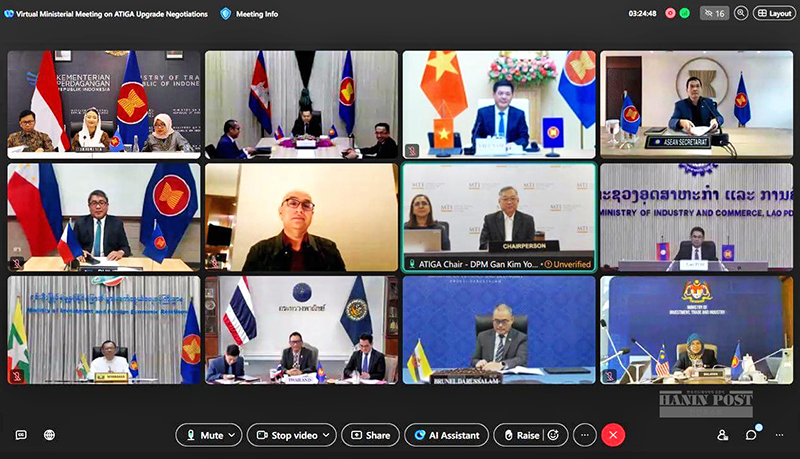Raise your hand in the meeting
The height and width of the screenshot is (459, 800).
pyautogui.click(x=519, y=435)
